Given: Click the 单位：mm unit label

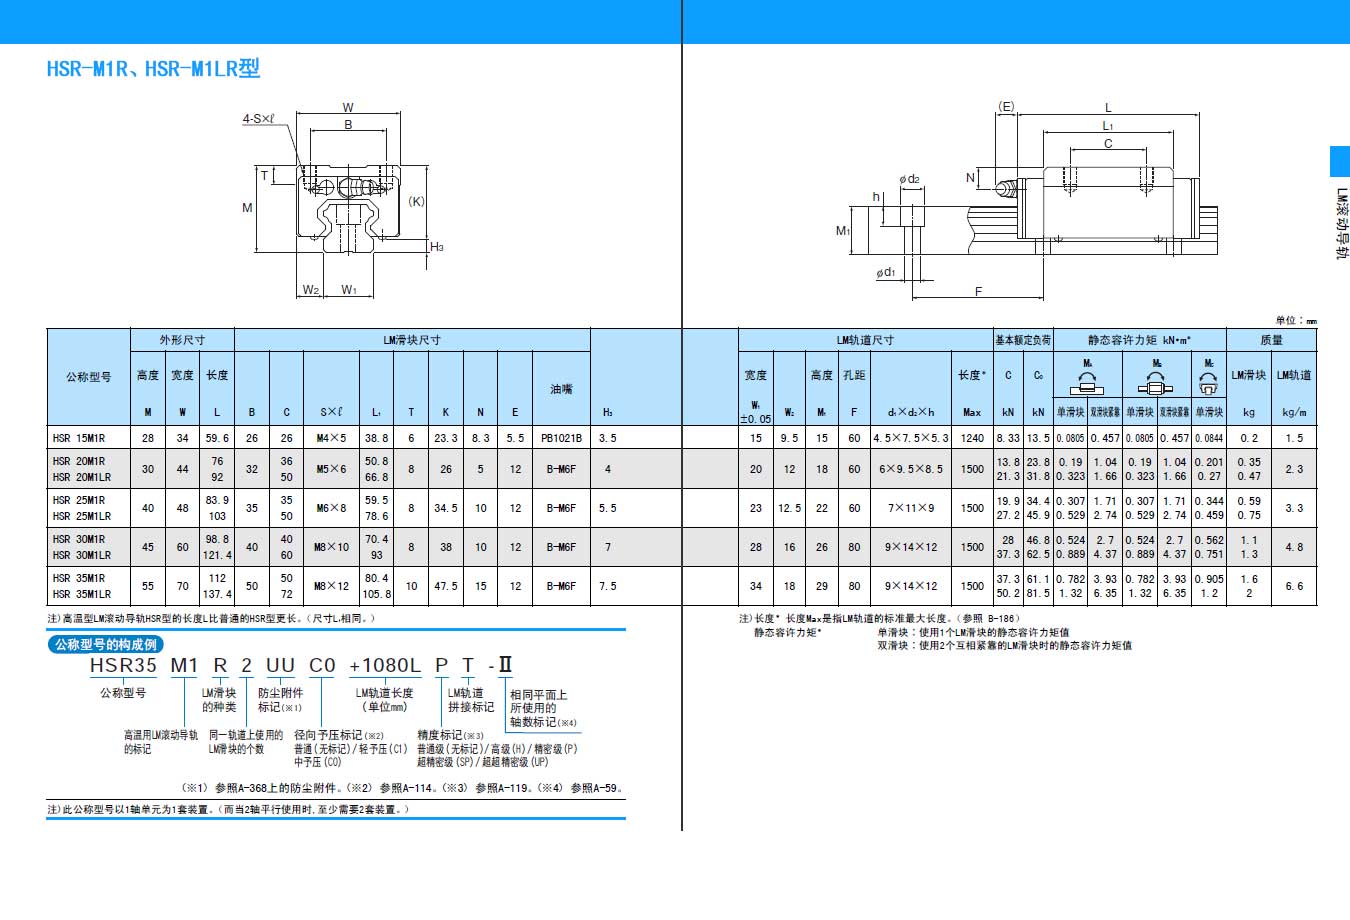Looking at the screenshot, I should tap(1296, 321).
